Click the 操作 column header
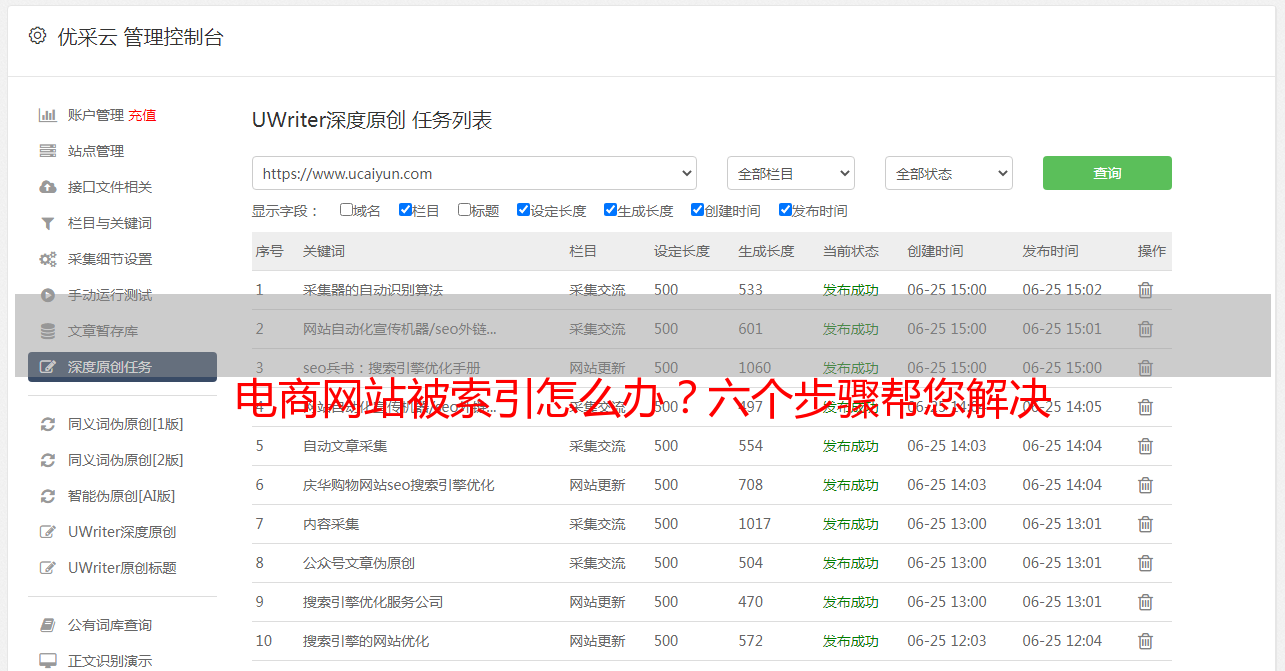This screenshot has width=1285, height=671. tap(1152, 251)
